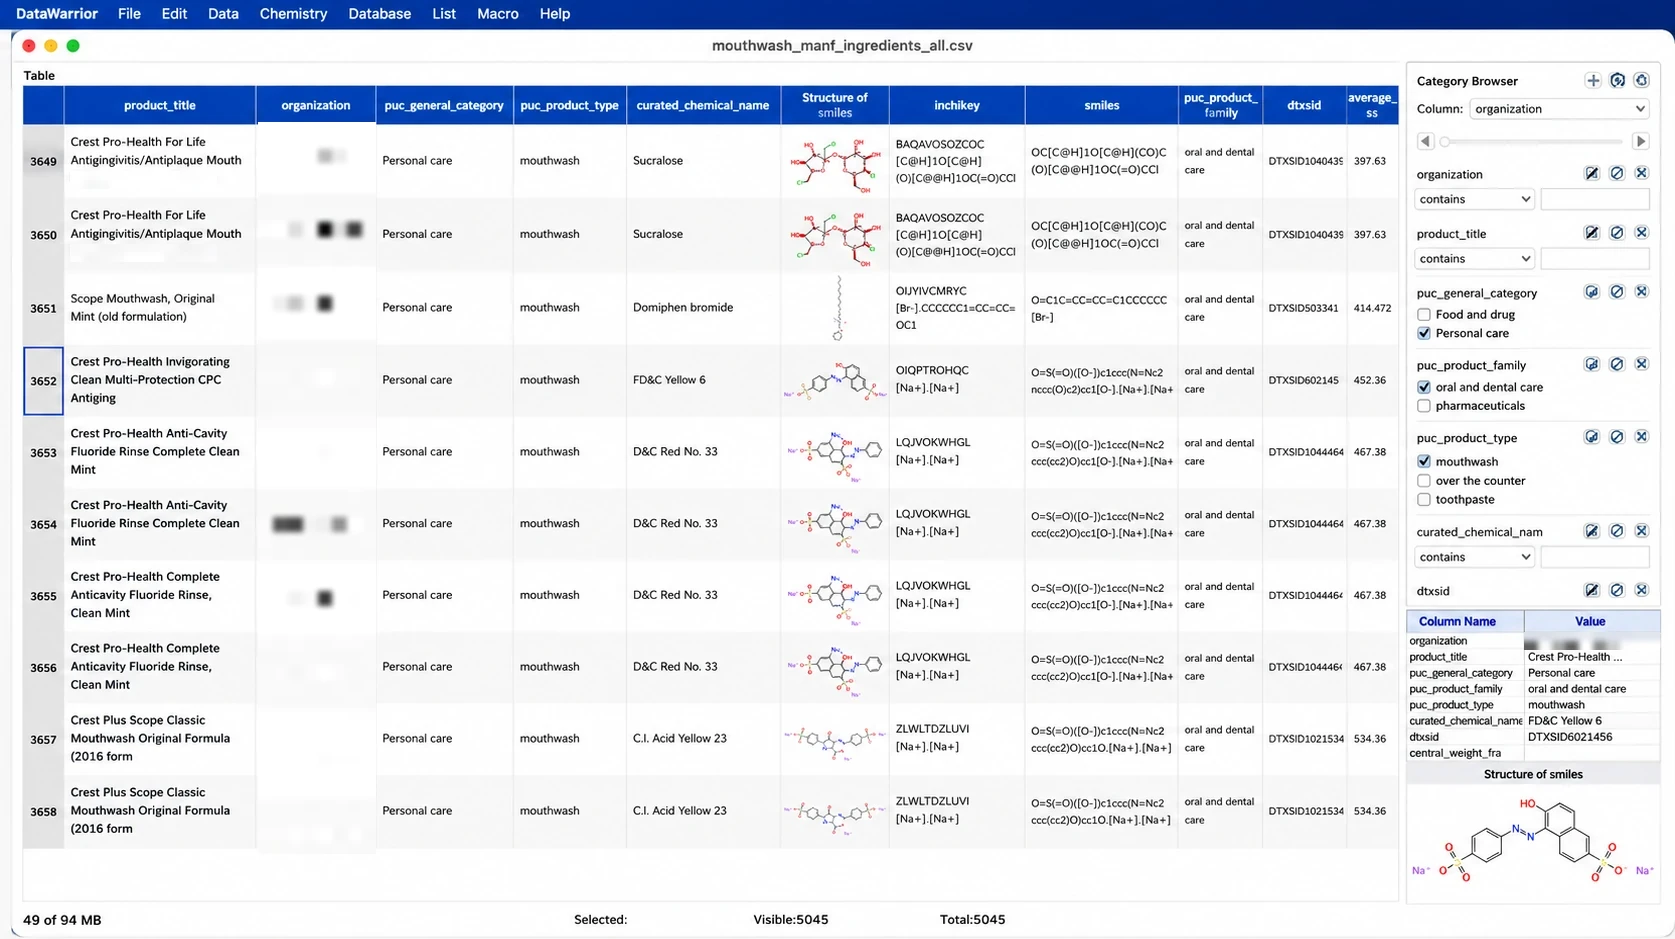This screenshot has height=939, width=1675.
Task: Open curated_chemical_name filter's contains dropdown
Action: pos(1474,557)
